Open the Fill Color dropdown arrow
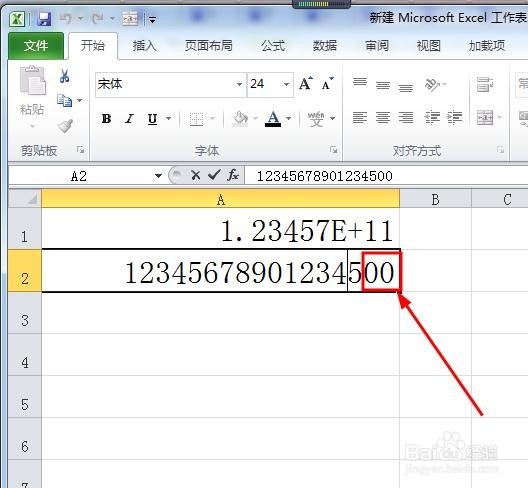The image size is (528, 488). (256, 119)
